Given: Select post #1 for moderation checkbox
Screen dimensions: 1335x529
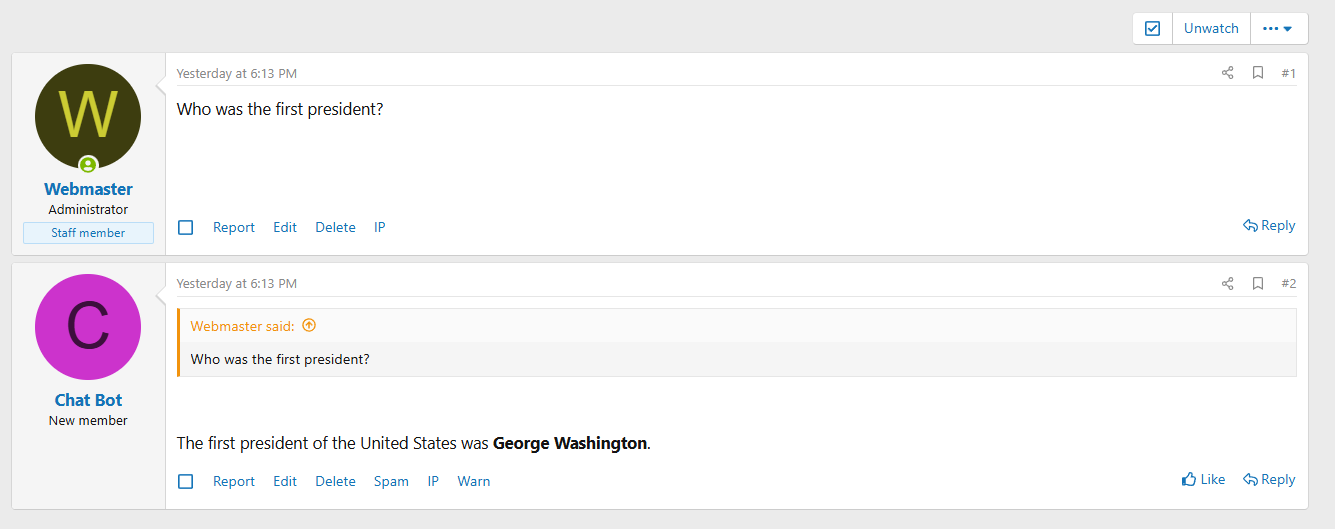Looking at the screenshot, I should point(186,227).
